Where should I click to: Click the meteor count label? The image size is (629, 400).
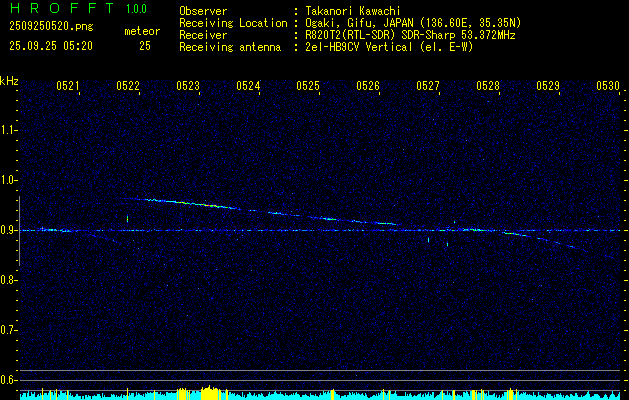tap(142, 31)
